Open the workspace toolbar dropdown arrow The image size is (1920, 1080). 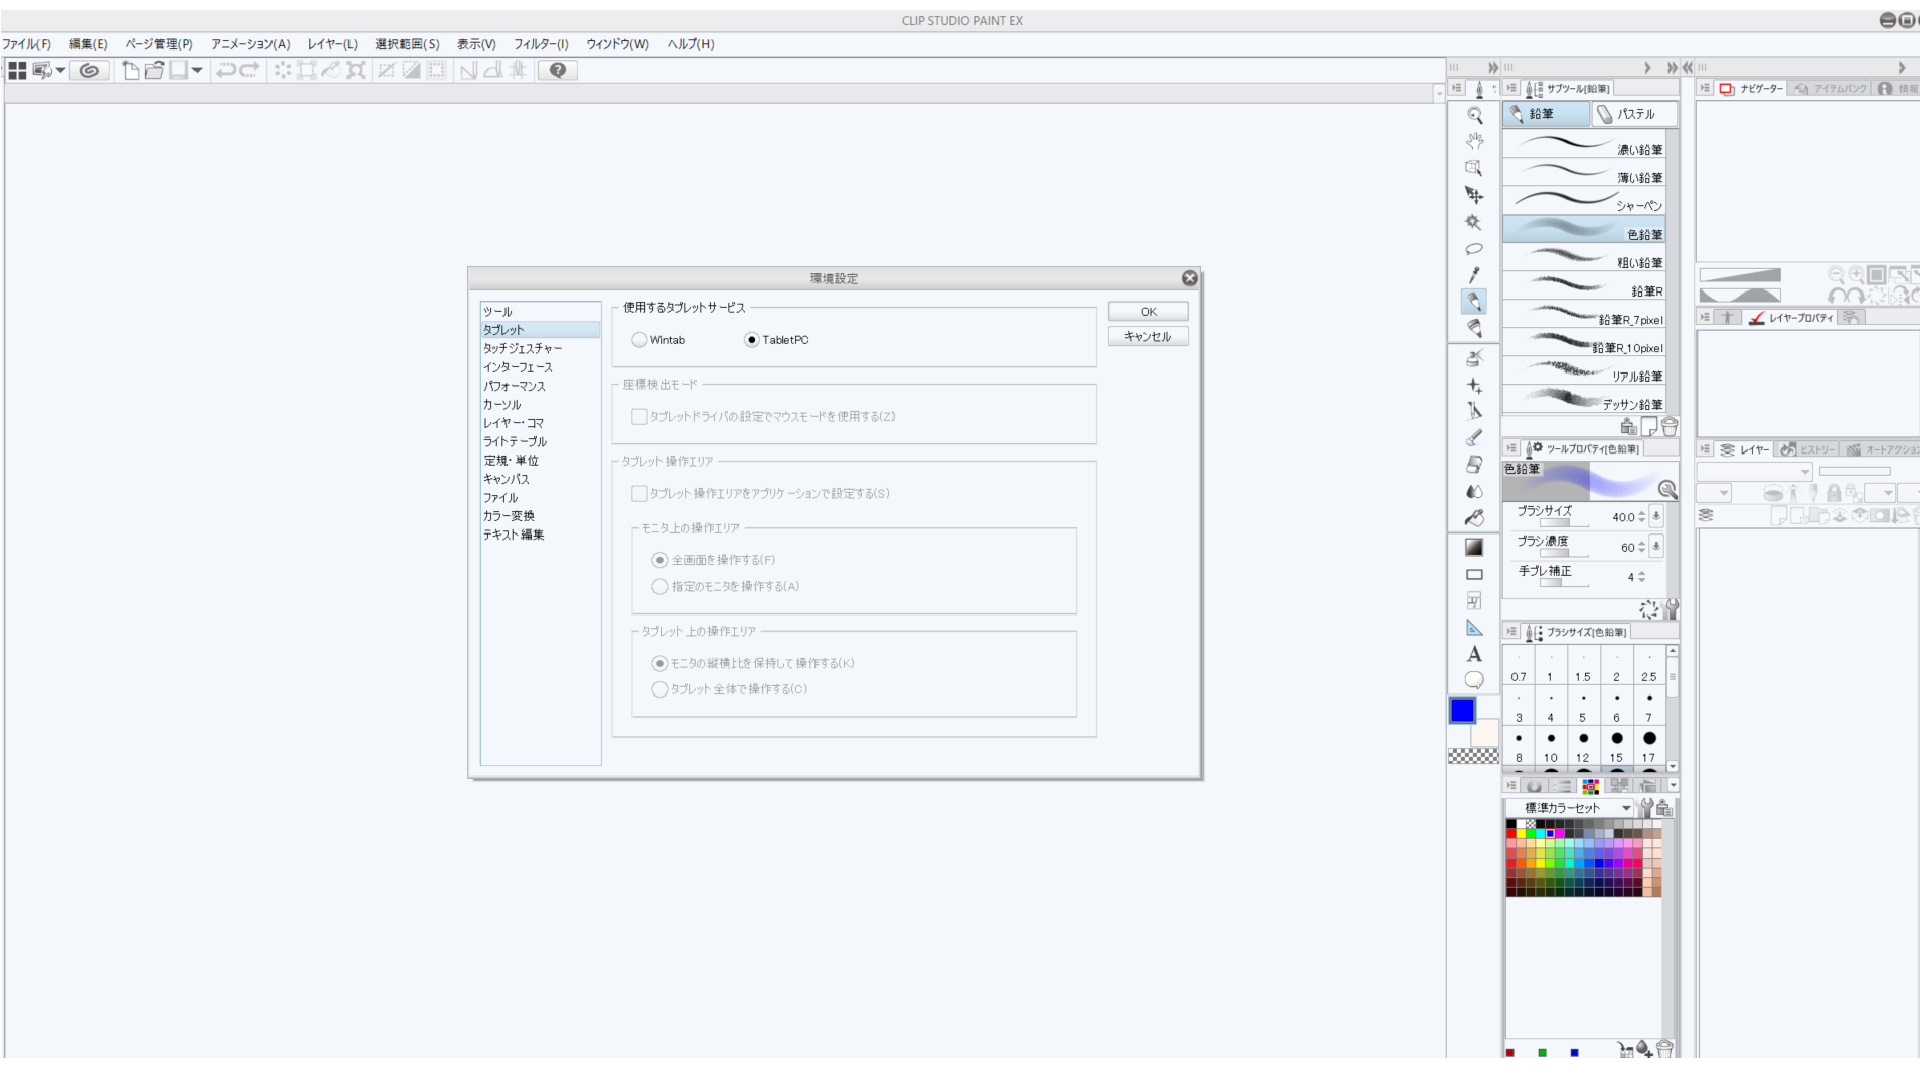tap(61, 70)
